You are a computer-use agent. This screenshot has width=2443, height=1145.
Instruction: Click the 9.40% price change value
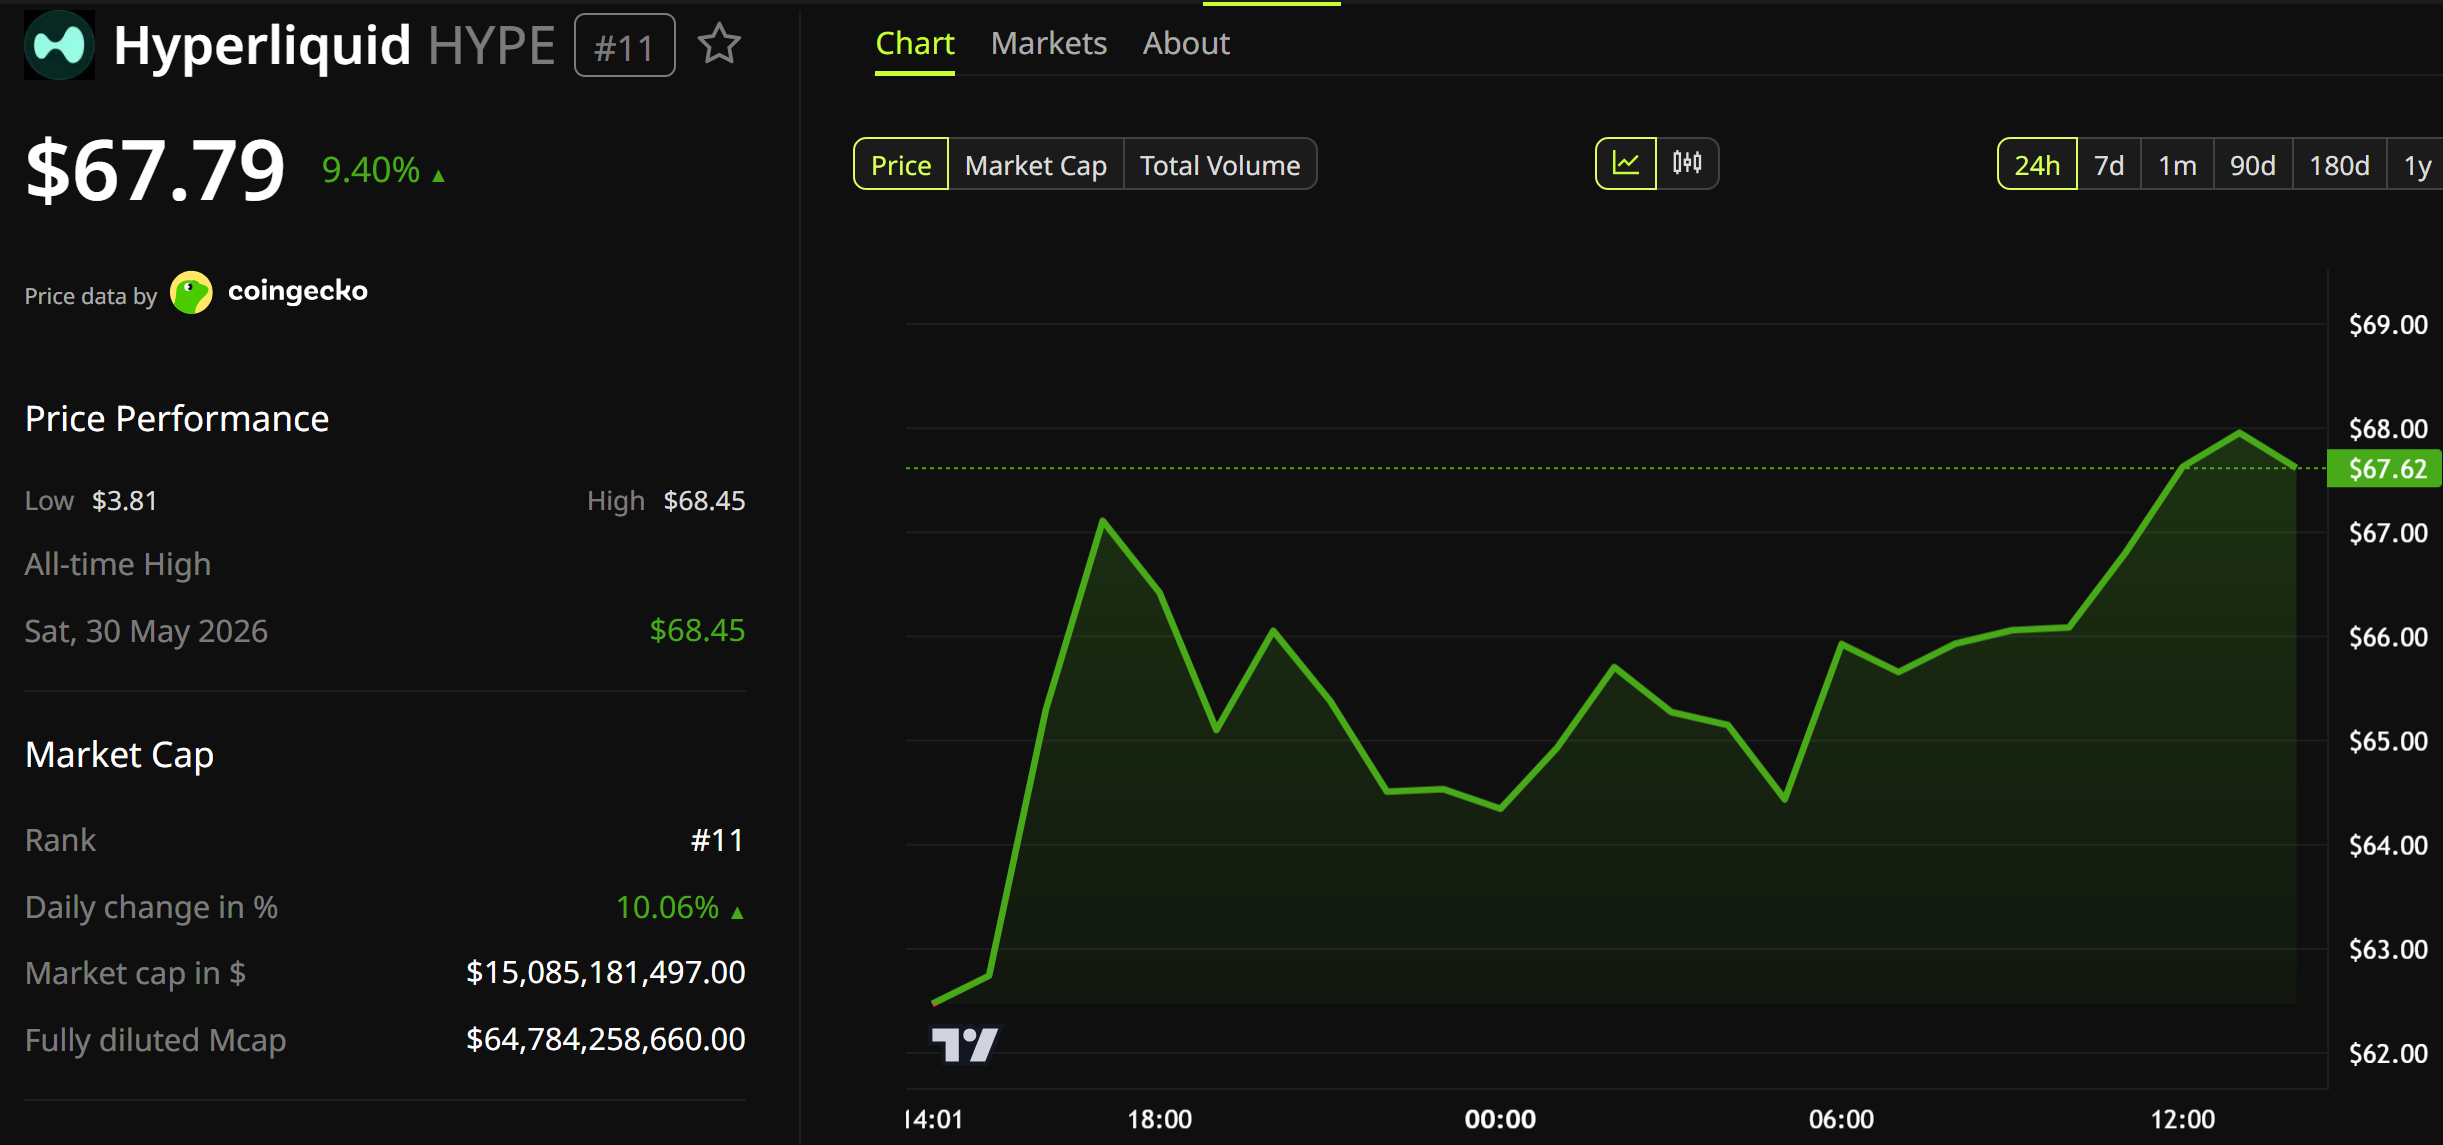click(371, 170)
